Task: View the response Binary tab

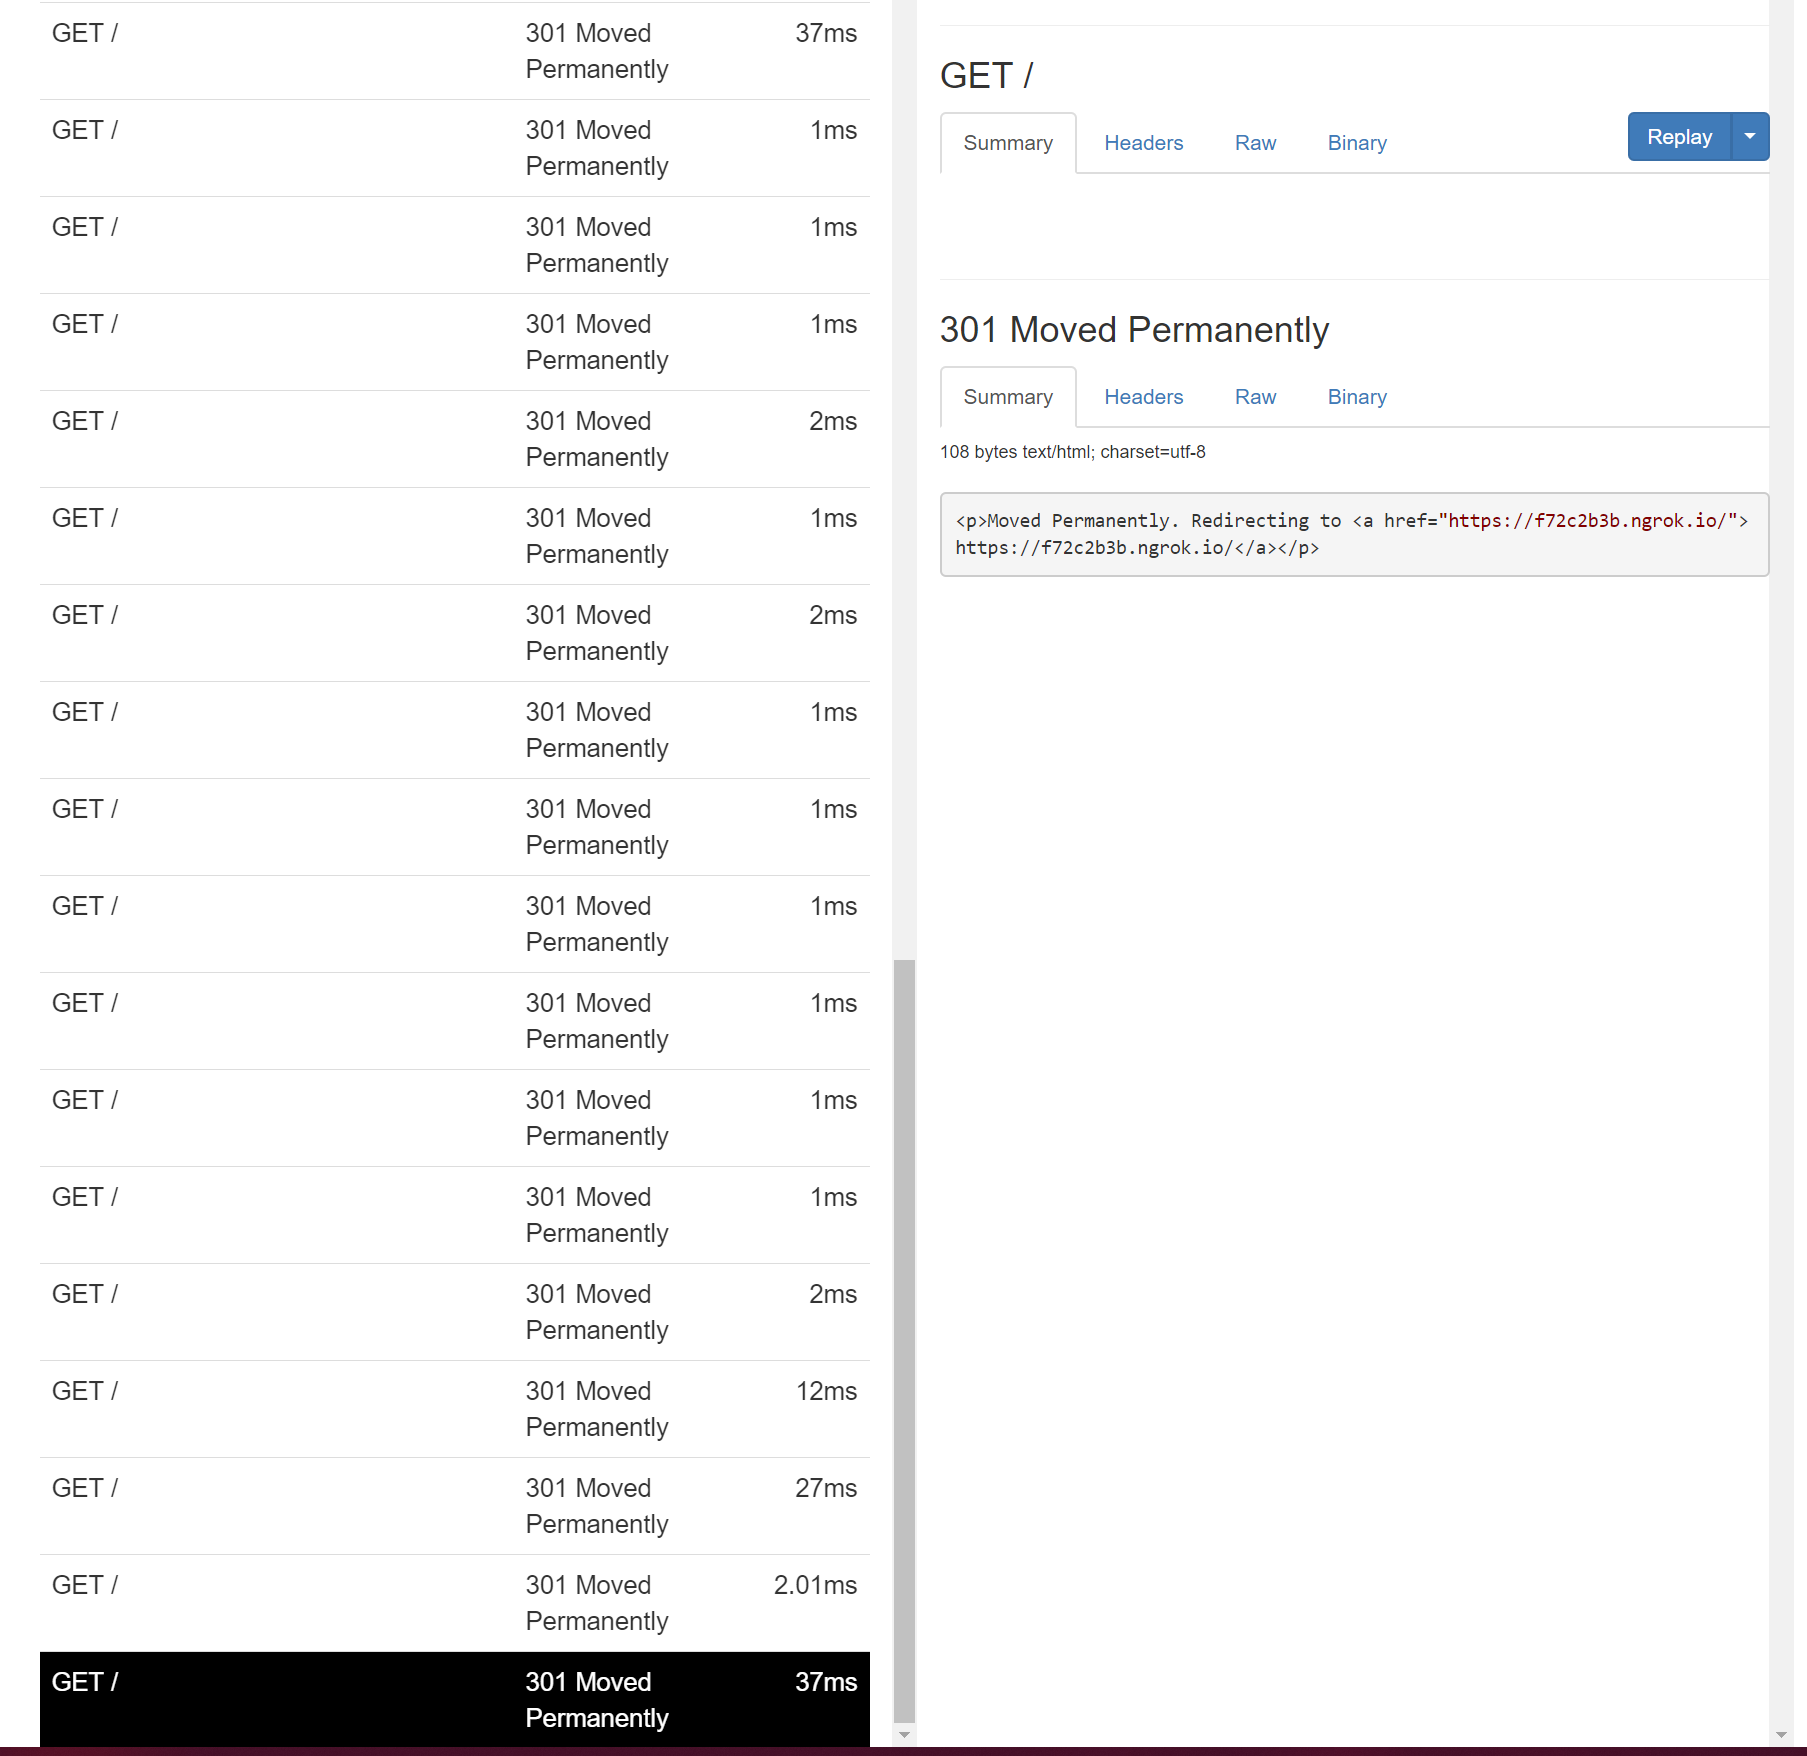Action: pyautogui.click(x=1356, y=397)
